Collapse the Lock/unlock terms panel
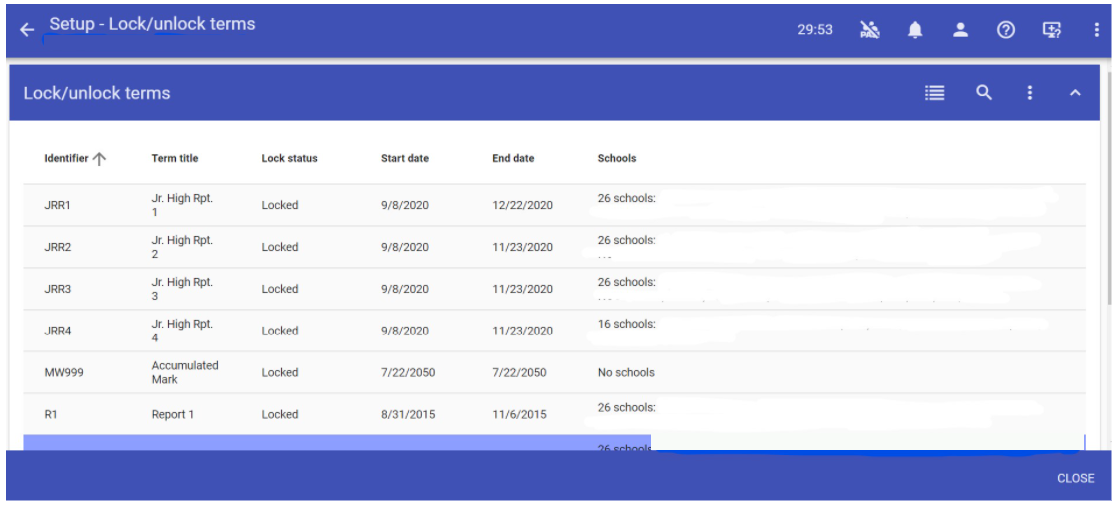 [1076, 93]
